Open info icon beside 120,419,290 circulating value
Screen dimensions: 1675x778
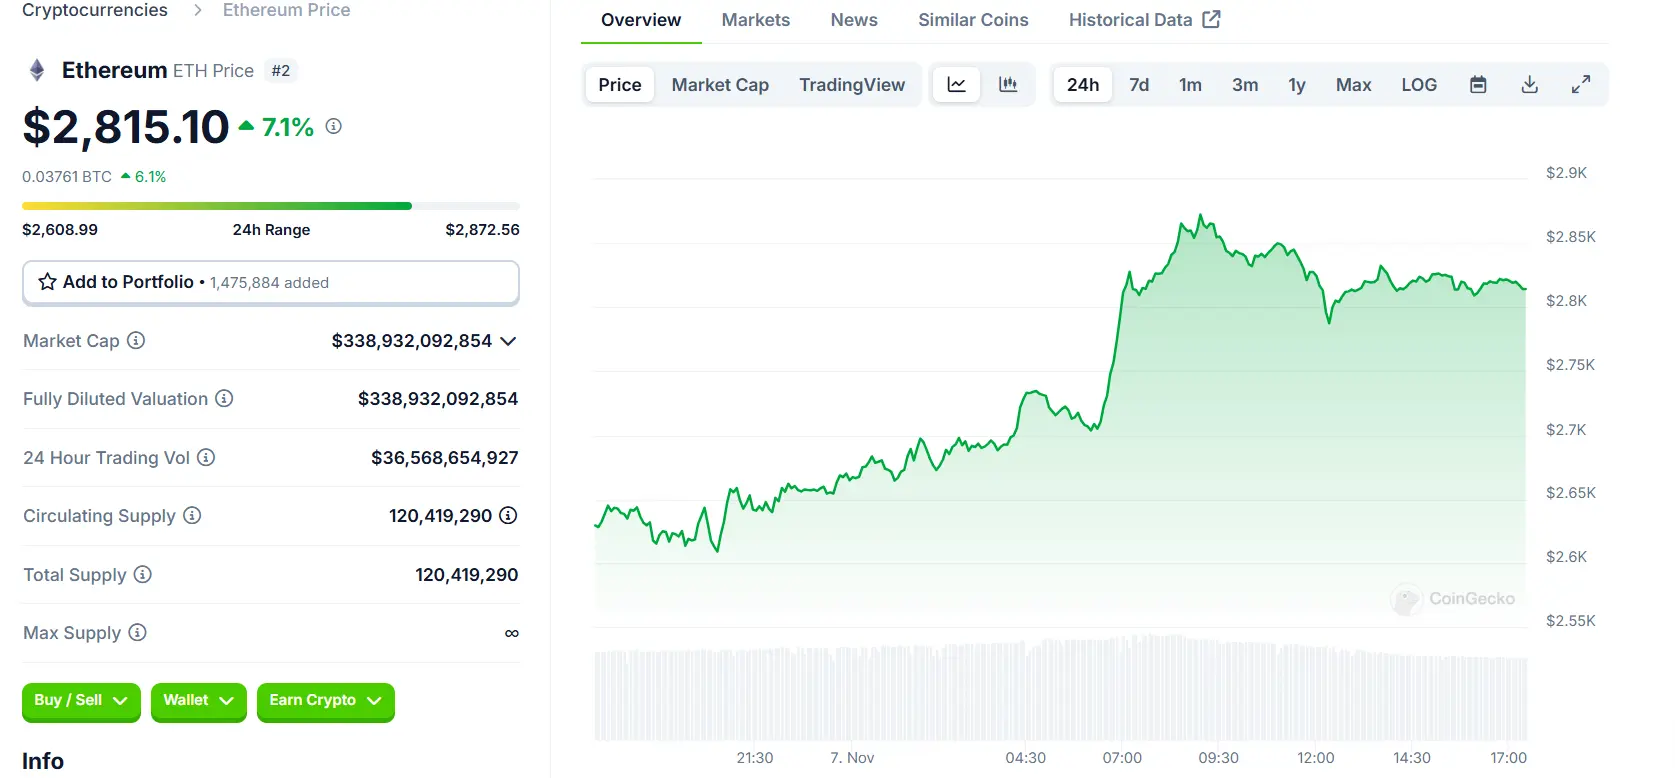tap(508, 515)
